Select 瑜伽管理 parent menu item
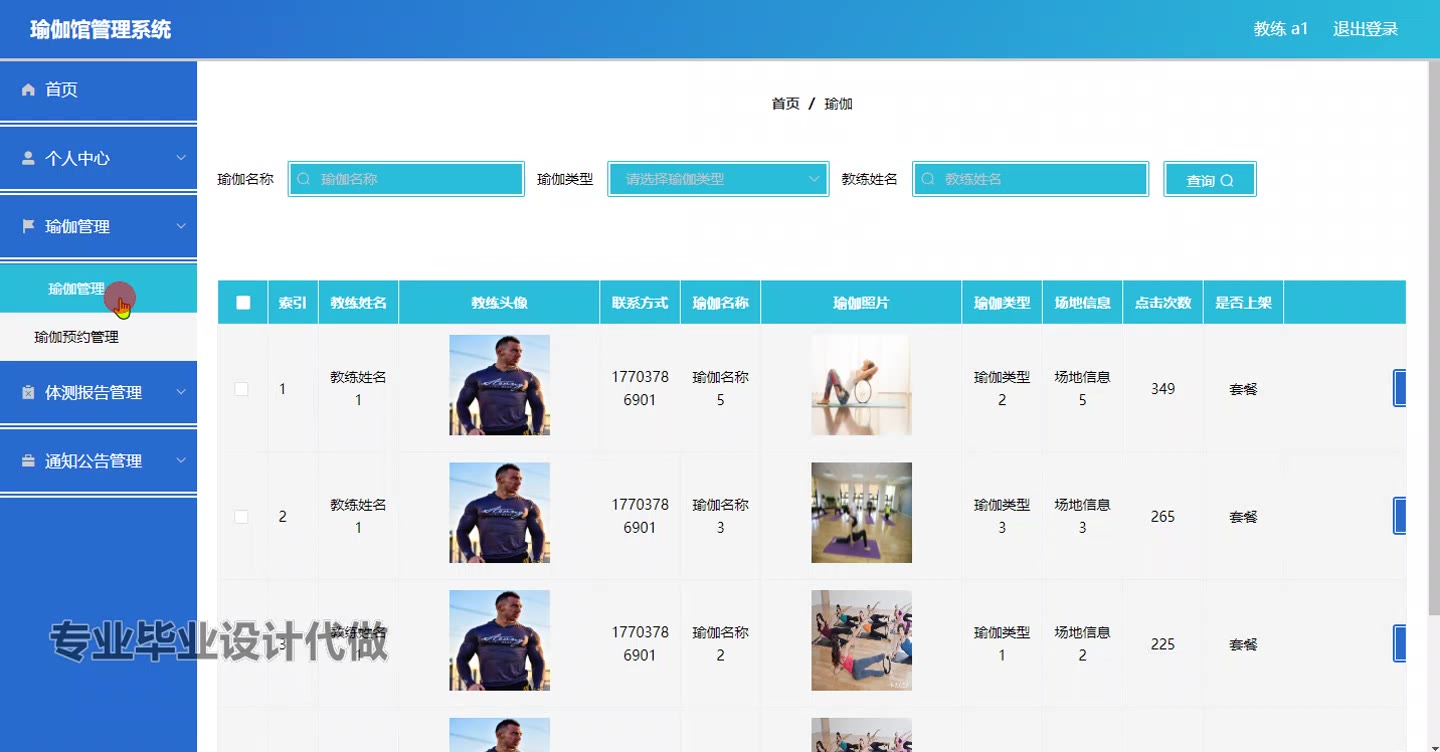Viewport: 1440px width, 752px height. tap(98, 227)
